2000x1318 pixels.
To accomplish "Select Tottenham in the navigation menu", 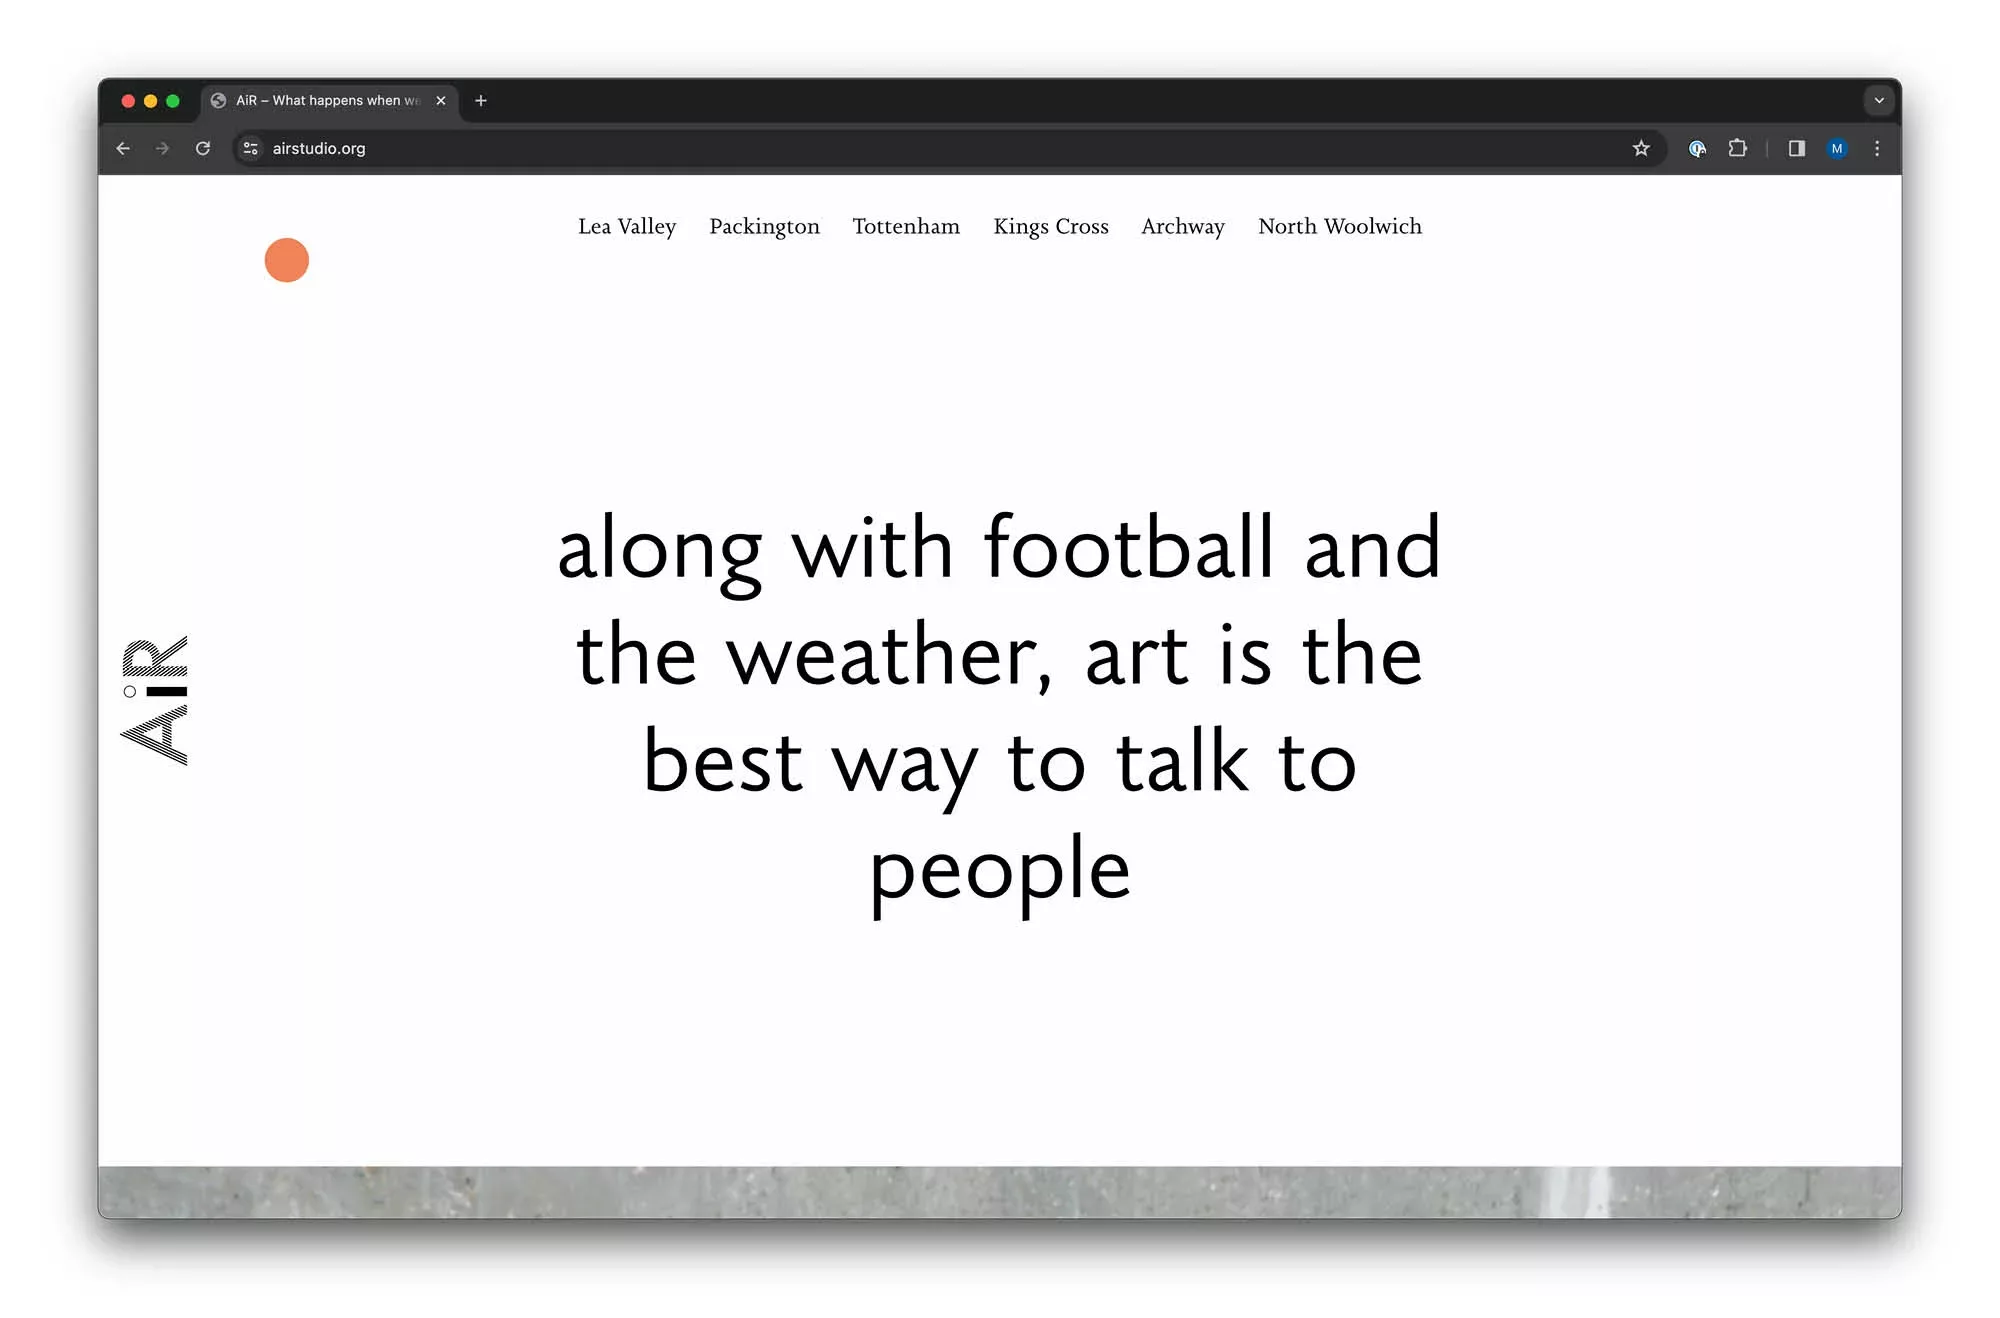I will coord(906,227).
